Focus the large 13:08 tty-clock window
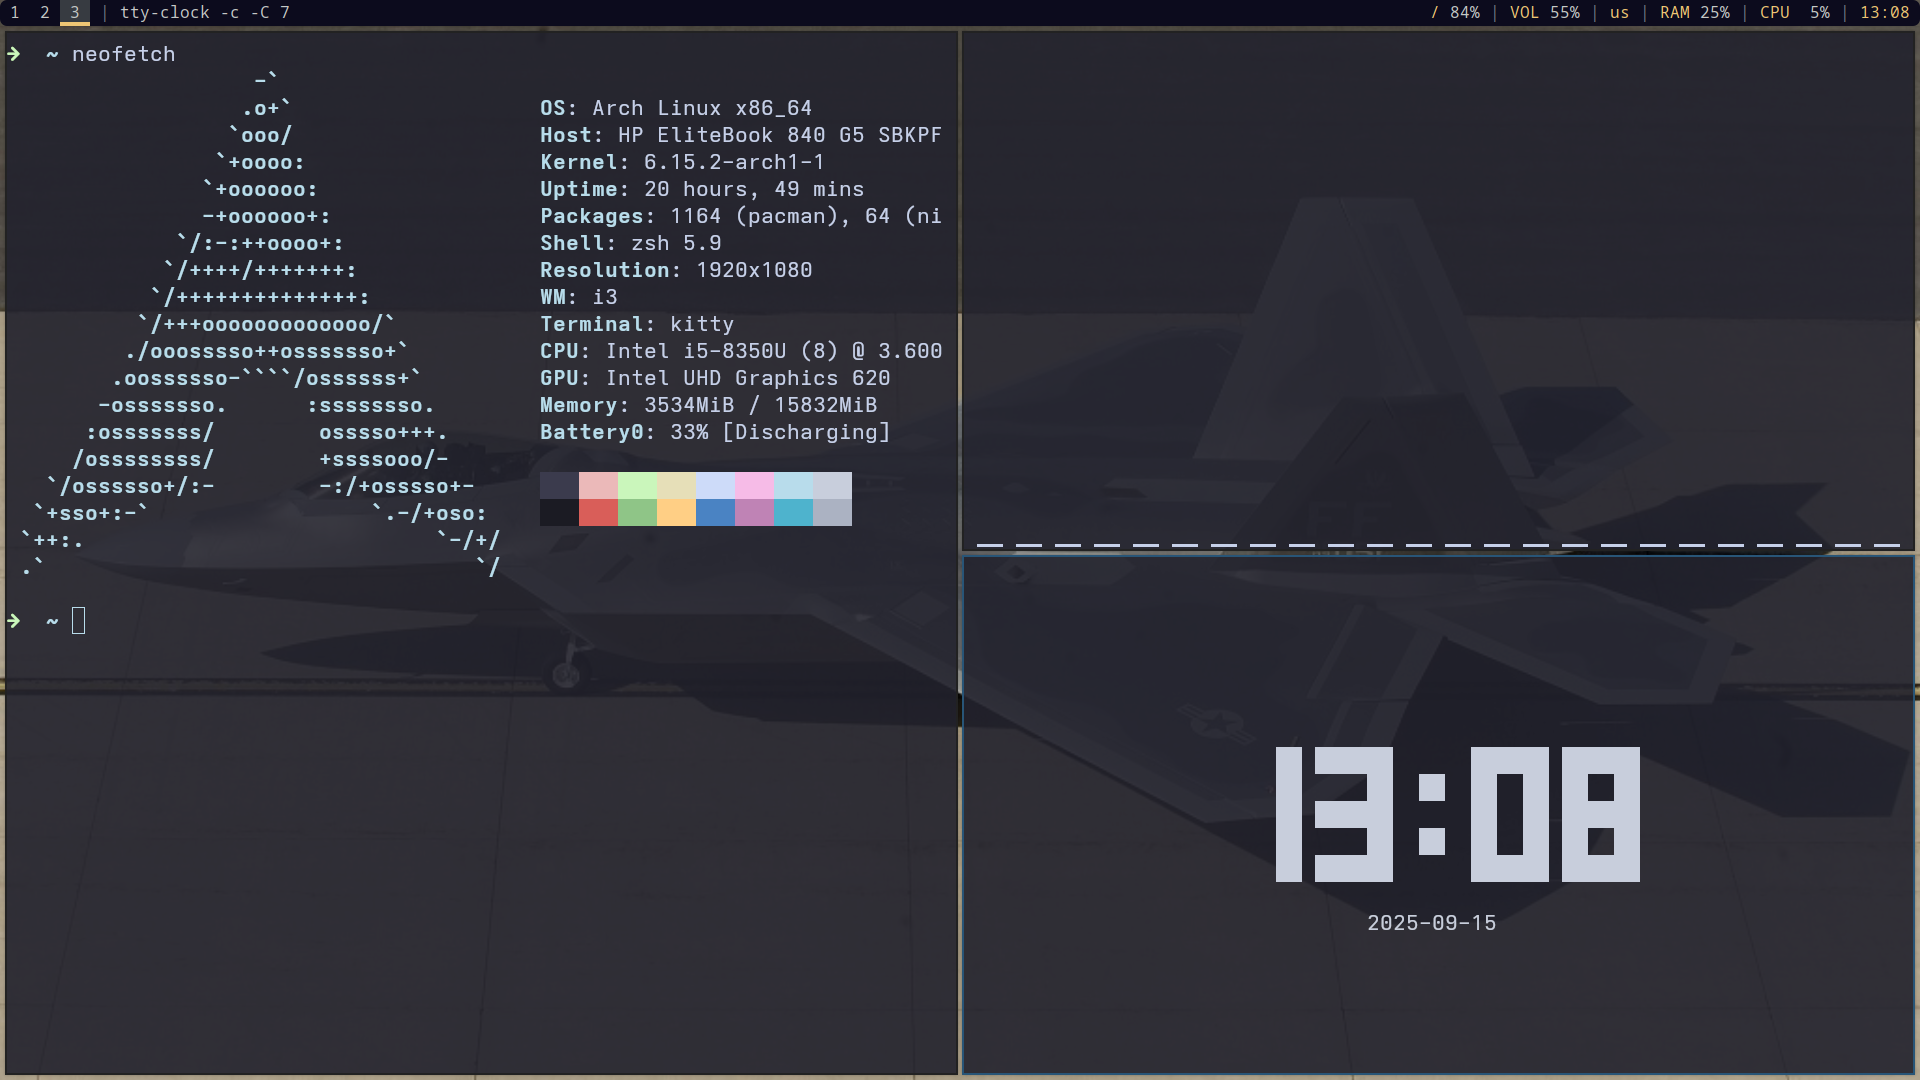The width and height of the screenshot is (1920, 1080). [1457, 814]
